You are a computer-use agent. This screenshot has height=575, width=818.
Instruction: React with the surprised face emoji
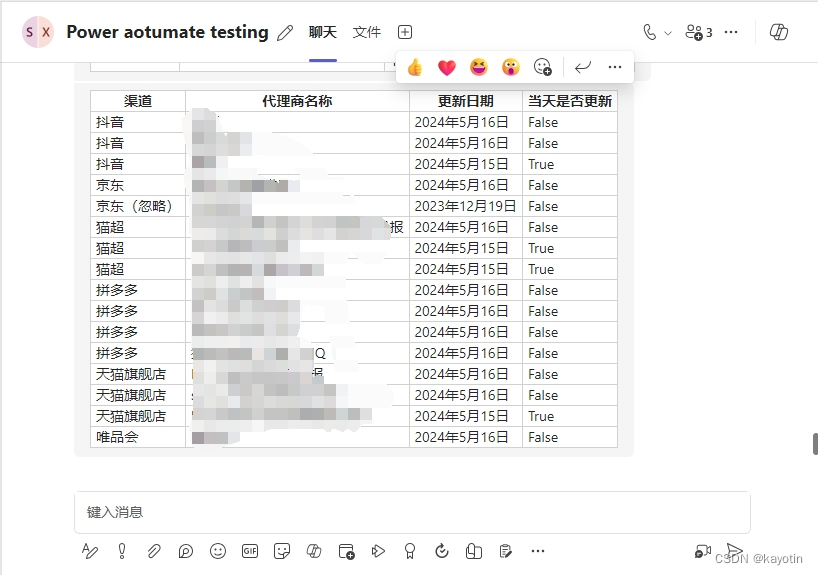pos(511,67)
